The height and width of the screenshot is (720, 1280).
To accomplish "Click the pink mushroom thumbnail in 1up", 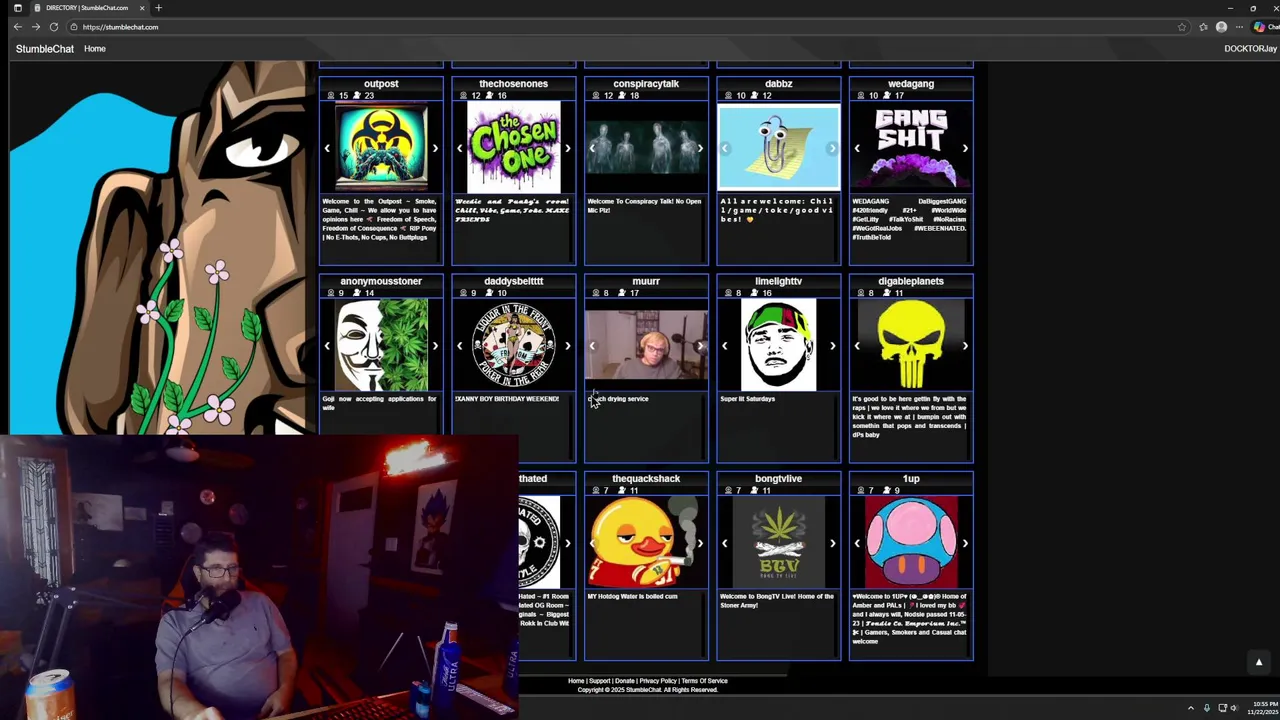I will (x=911, y=543).
